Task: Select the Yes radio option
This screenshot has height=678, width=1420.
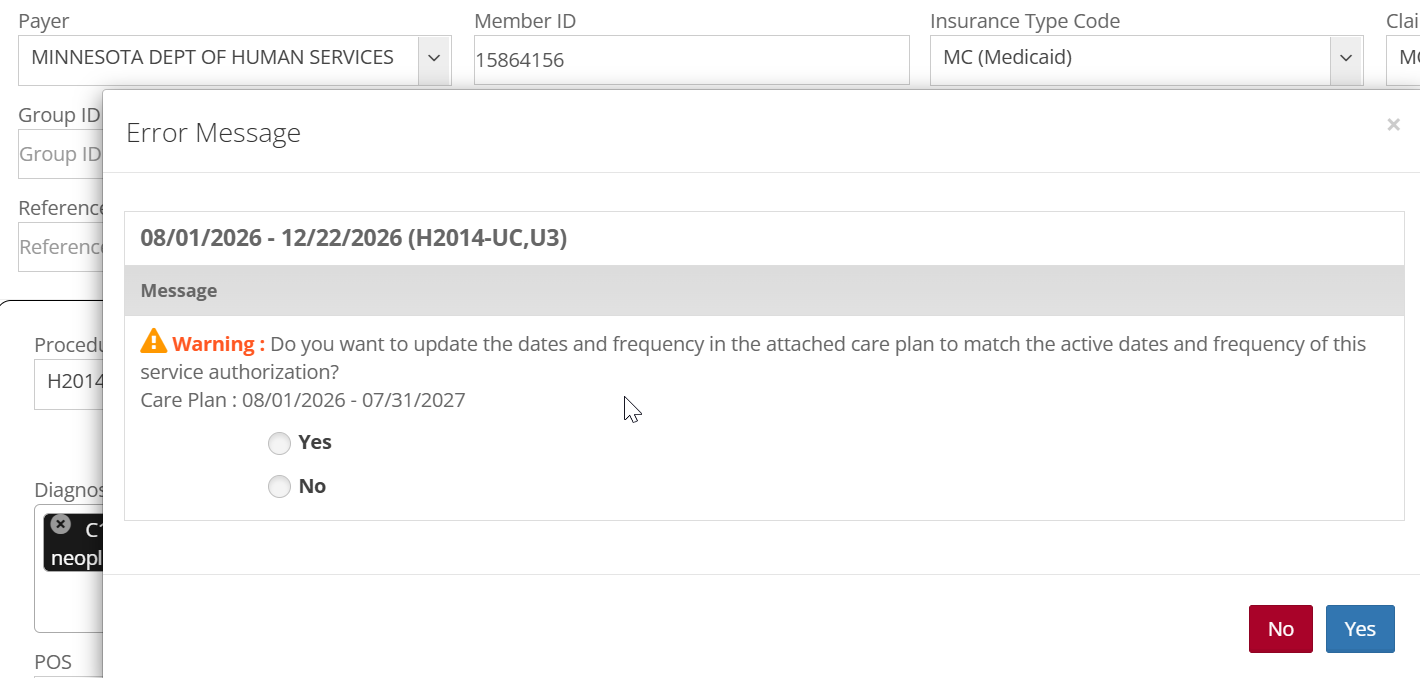Action: pos(279,443)
